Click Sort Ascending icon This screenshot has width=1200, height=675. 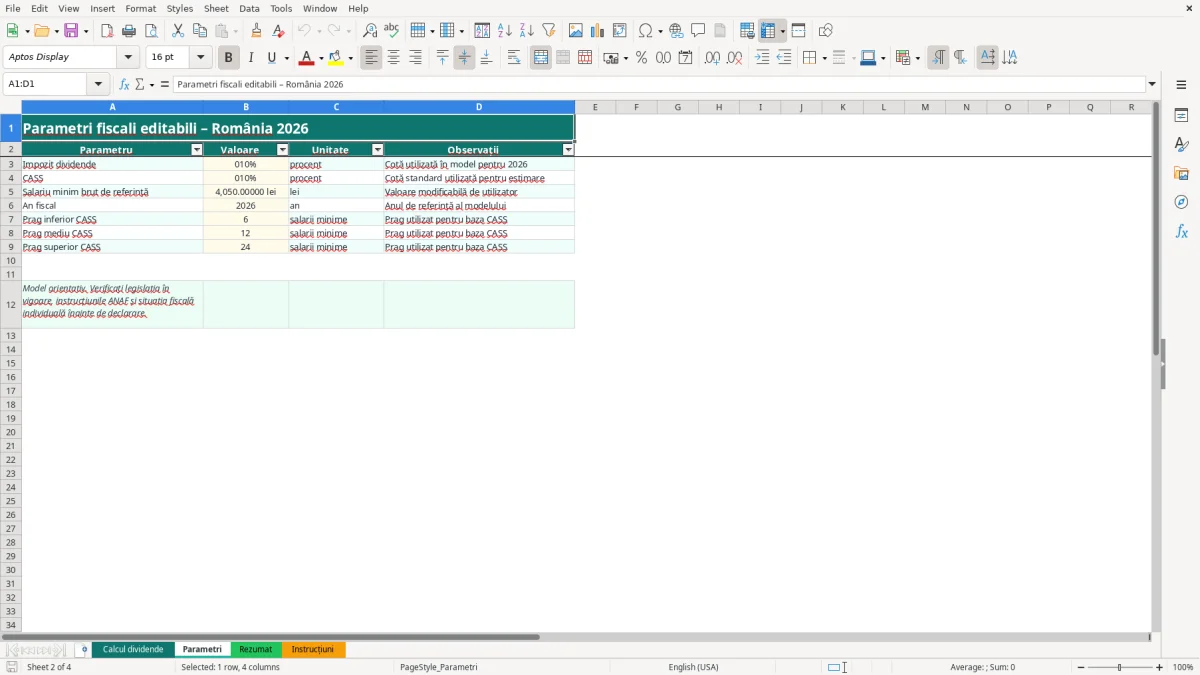coord(505,31)
